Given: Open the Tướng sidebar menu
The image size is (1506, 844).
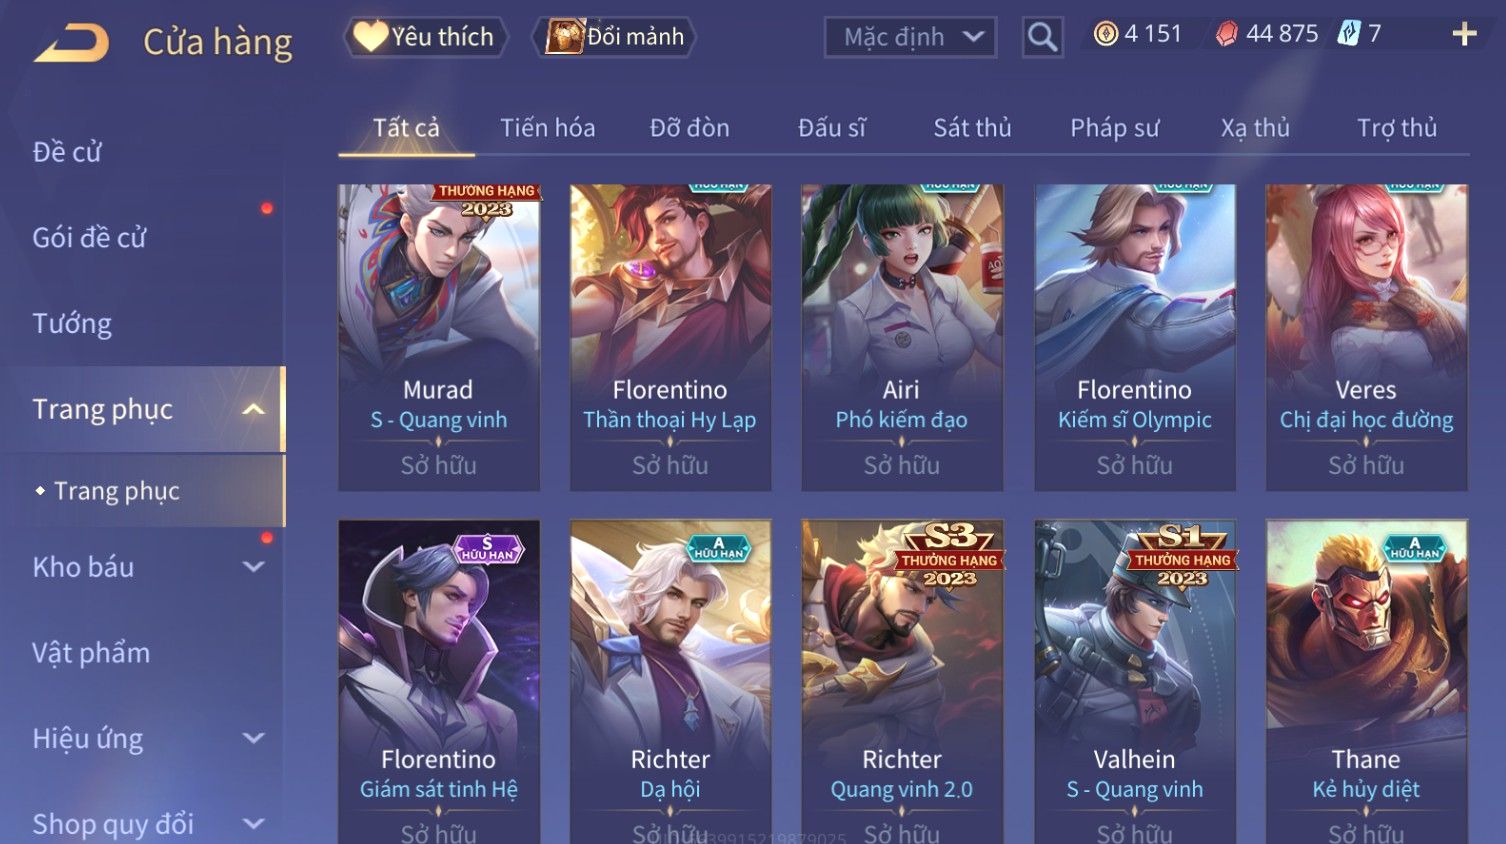Looking at the screenshot, I should coord(72,324).
